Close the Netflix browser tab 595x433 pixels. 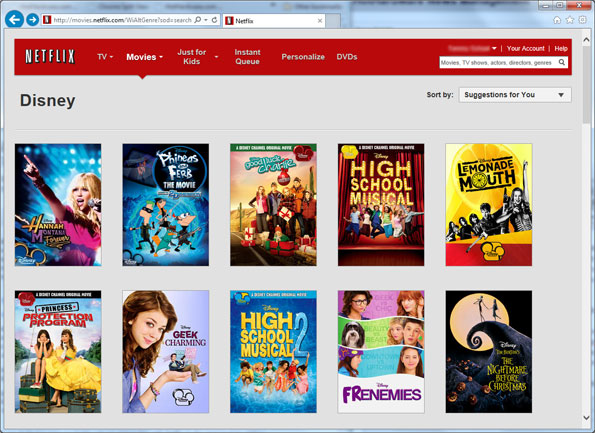(x=320, y=21)
